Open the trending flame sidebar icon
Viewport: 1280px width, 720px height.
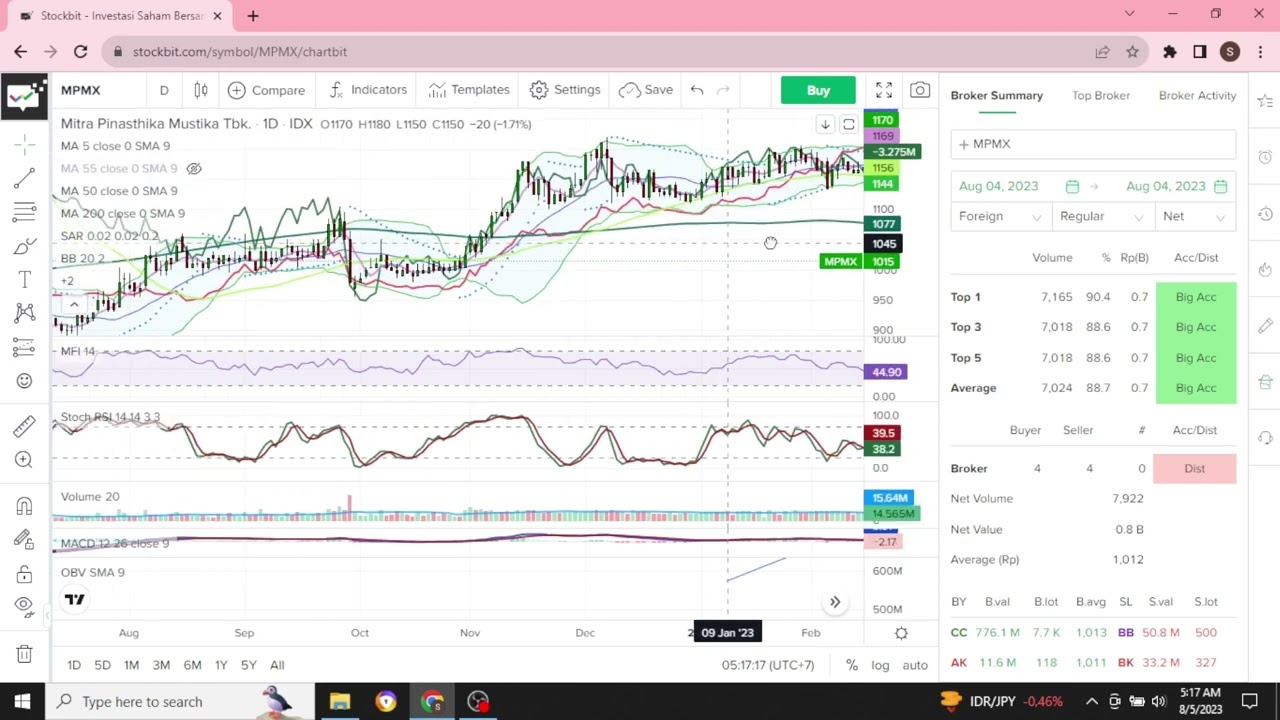click(x=1265, y=269)
